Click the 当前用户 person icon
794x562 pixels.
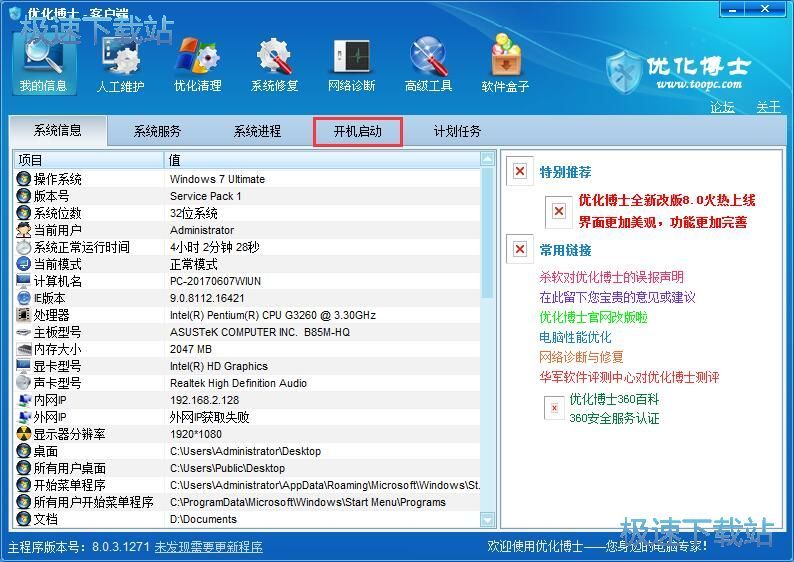[x=23, y=230]
